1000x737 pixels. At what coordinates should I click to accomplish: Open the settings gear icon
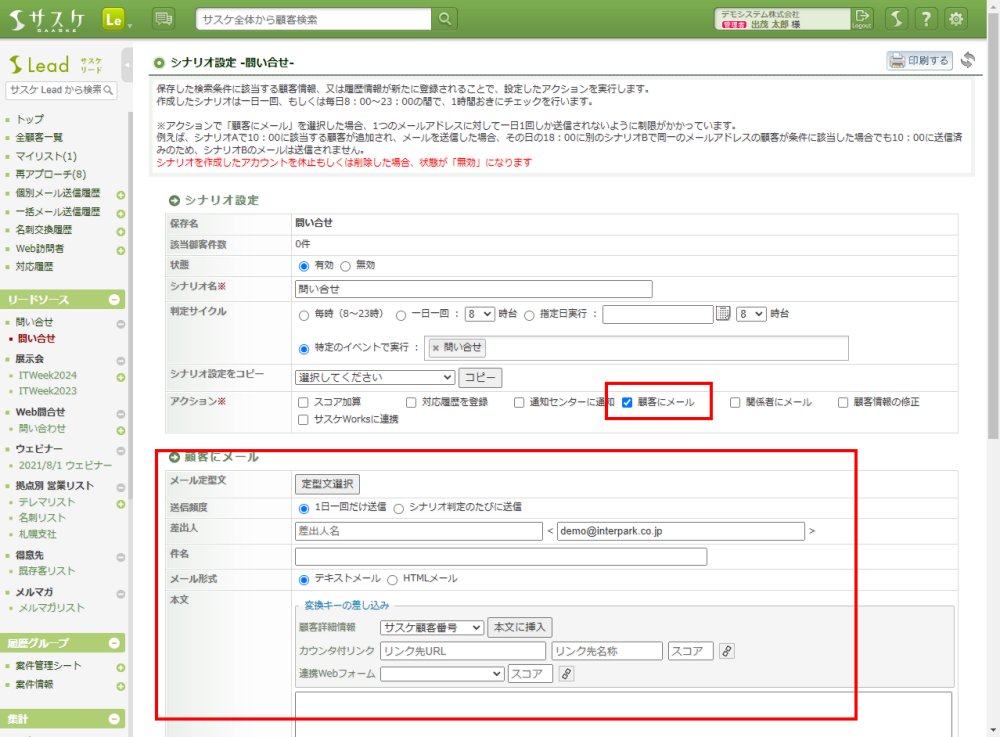click(x=957, y=19)
